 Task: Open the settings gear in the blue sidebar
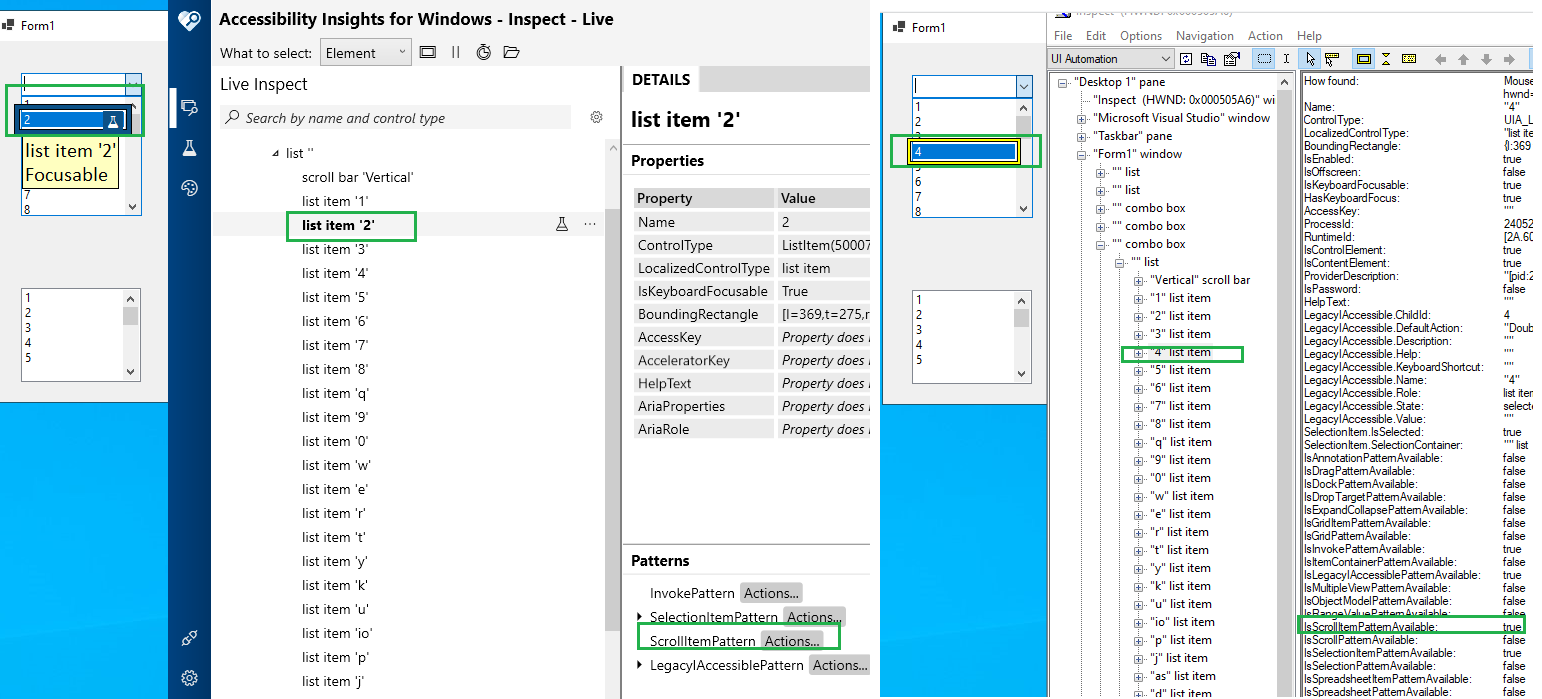tap(189, 678)
